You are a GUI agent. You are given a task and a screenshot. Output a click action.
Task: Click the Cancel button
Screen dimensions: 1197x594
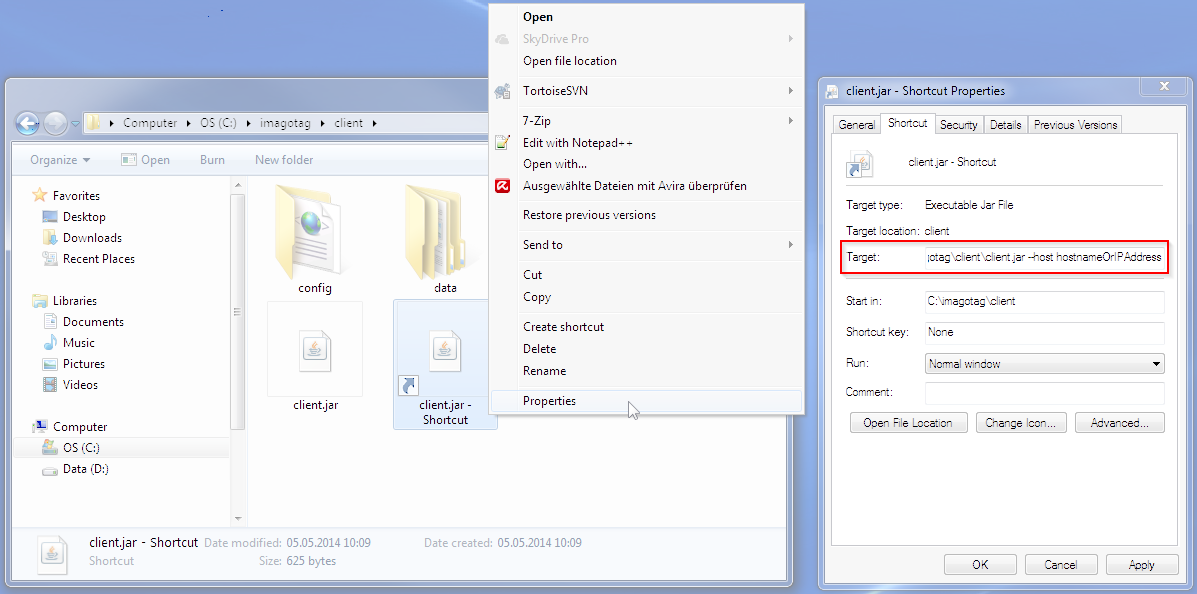1061,565
